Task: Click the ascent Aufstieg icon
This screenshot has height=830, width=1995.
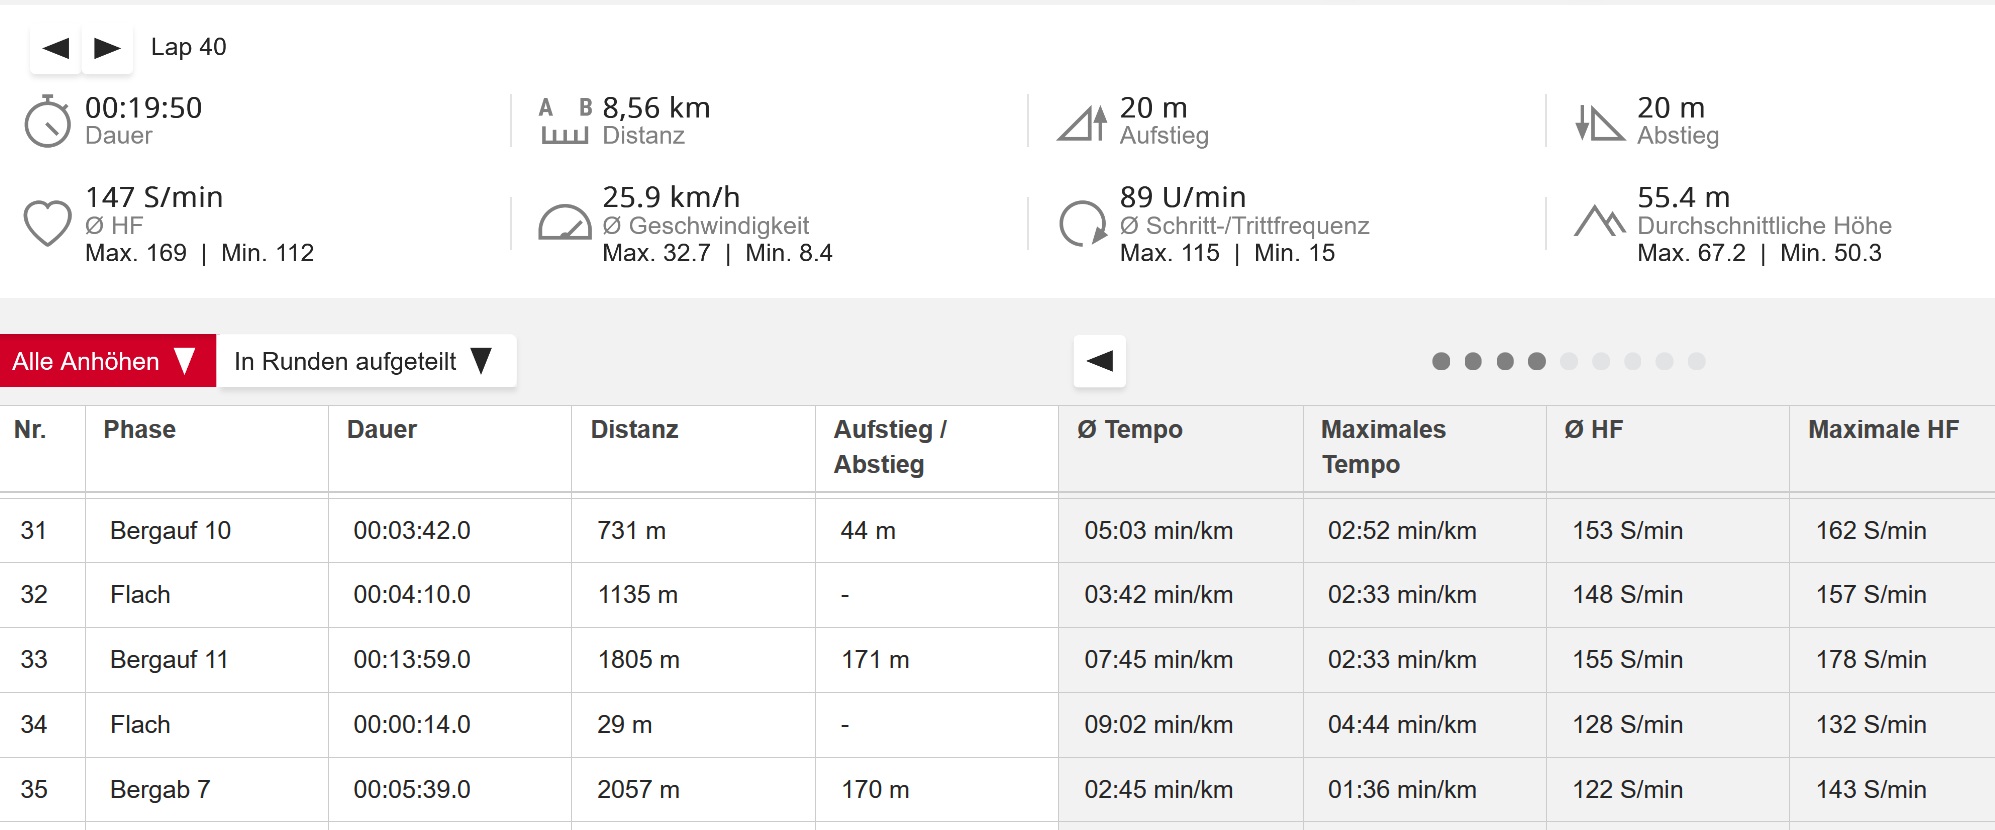Action: point(1083,123)
